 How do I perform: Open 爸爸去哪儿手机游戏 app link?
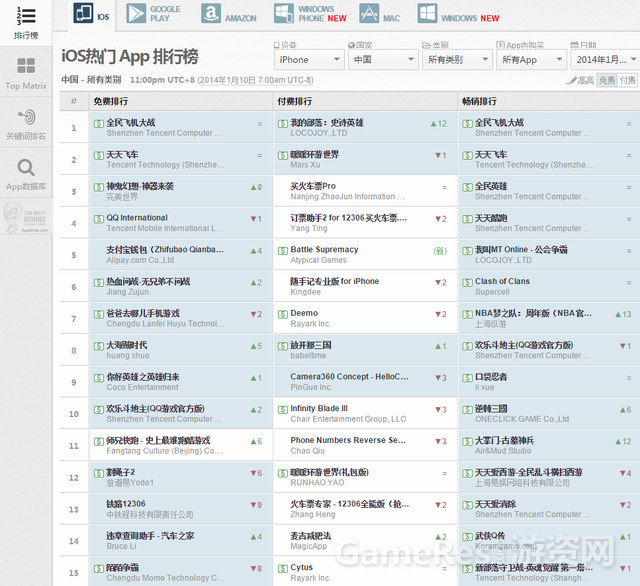pos(143,313)
